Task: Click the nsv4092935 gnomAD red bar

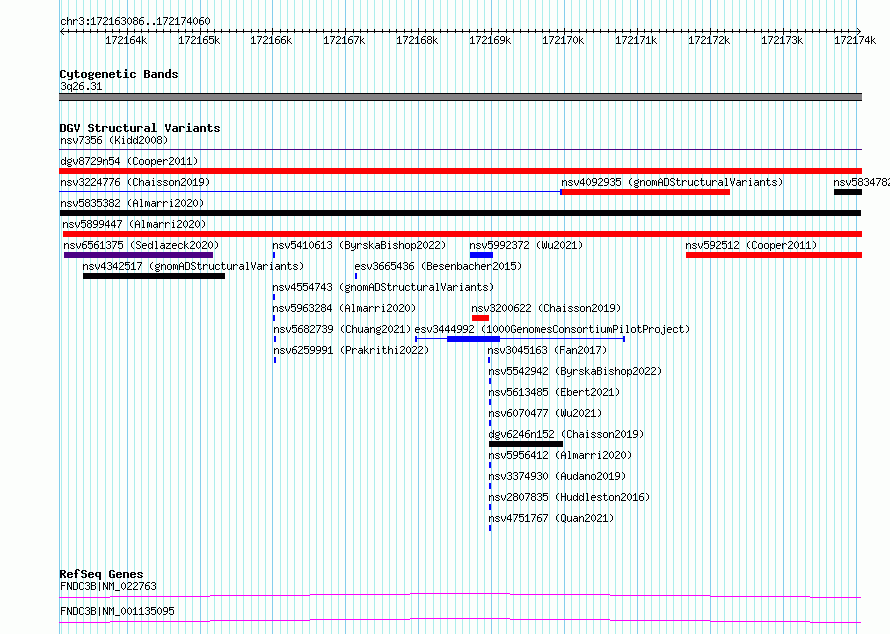Action: click(645, 192)
